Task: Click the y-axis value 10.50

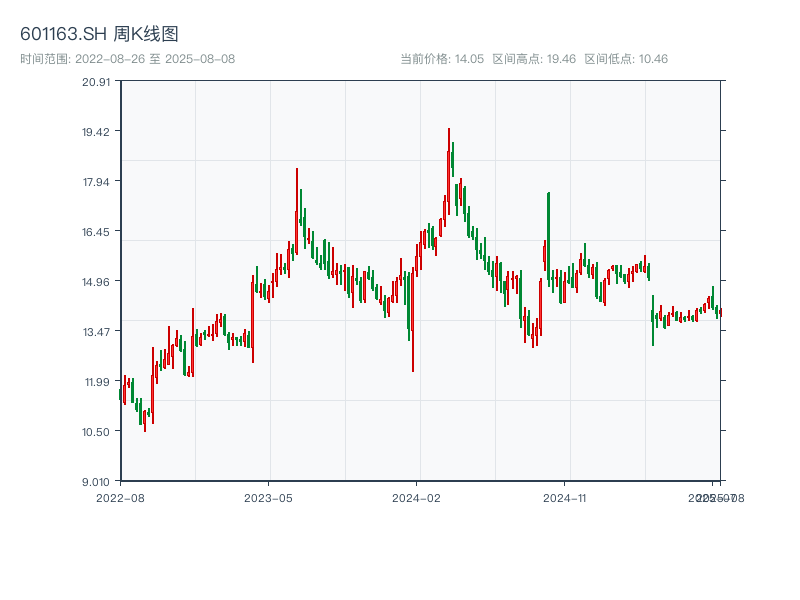Action: 96,432
